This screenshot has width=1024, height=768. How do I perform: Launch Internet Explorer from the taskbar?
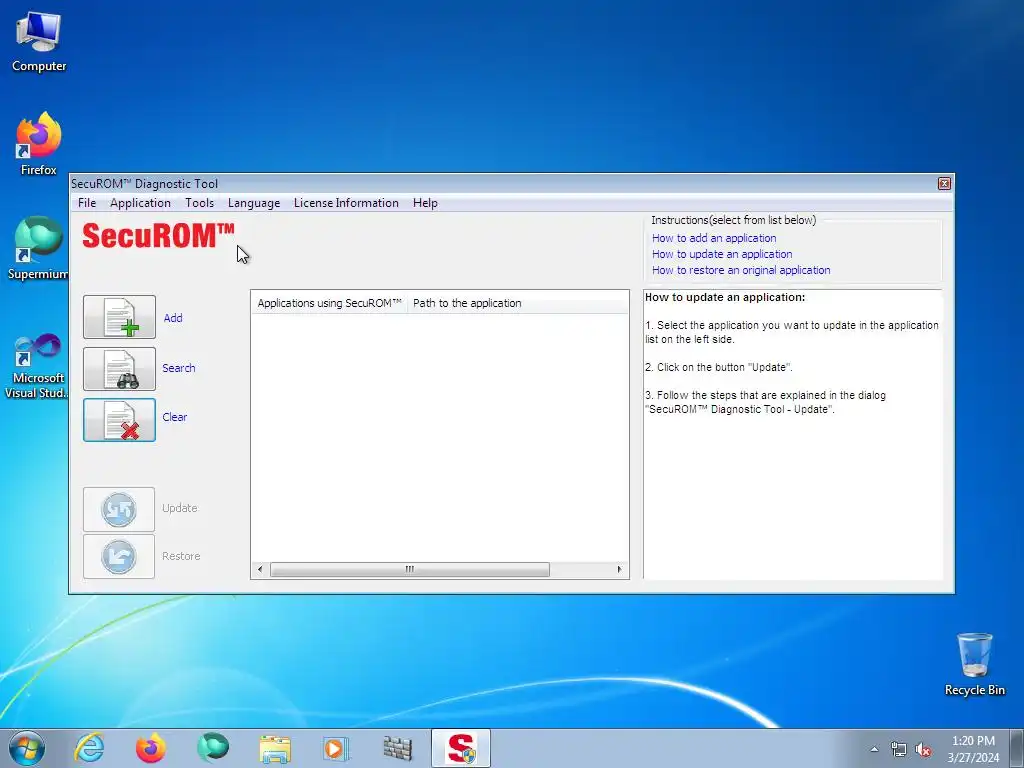[x=89, y=748]
